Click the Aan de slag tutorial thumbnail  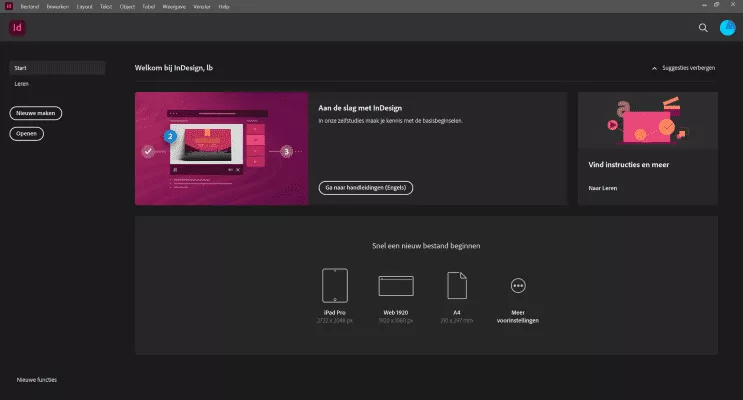coord(221,148)
